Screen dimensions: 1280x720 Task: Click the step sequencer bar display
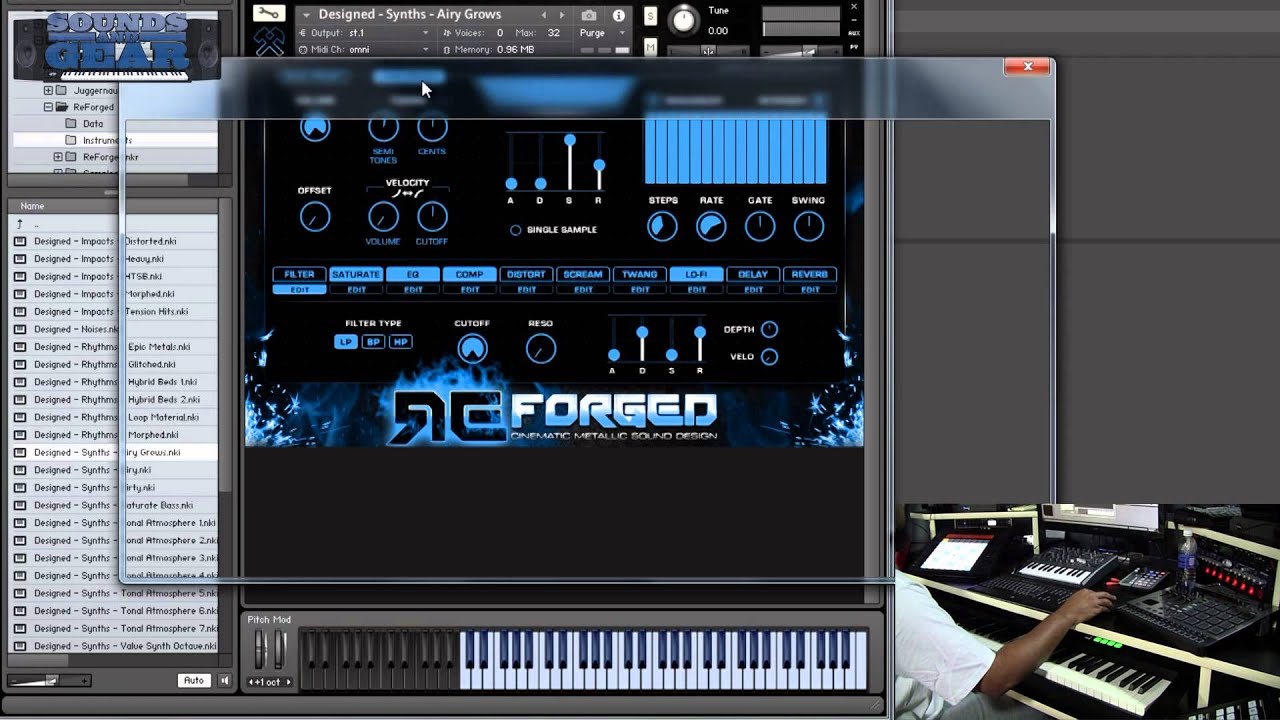(x=736, y=151)
